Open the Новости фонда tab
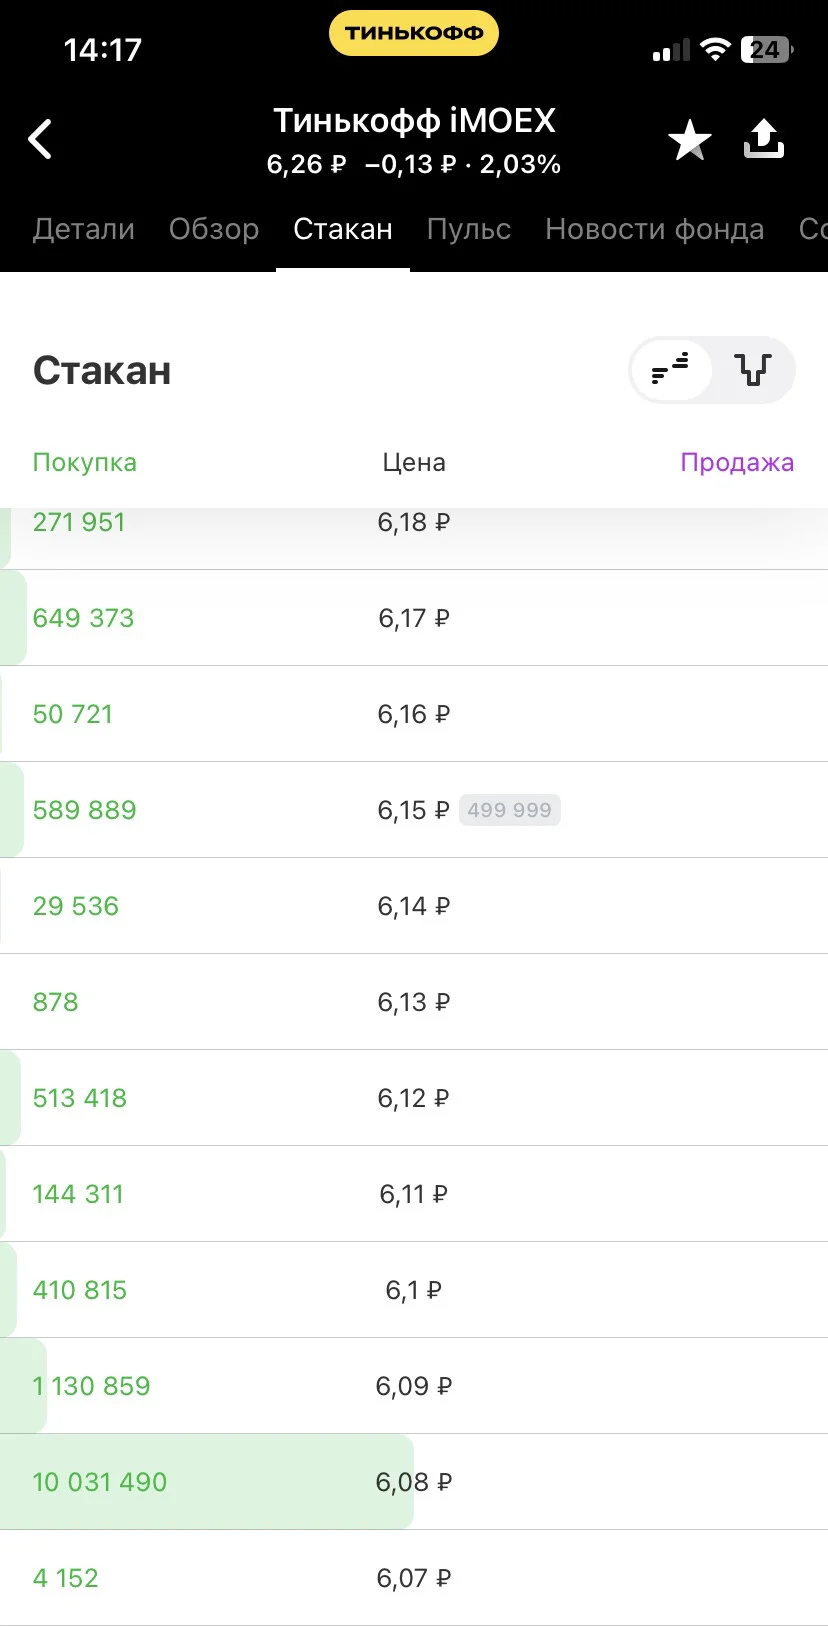This screenshot has width=828, height=1626. coord(655,229)
